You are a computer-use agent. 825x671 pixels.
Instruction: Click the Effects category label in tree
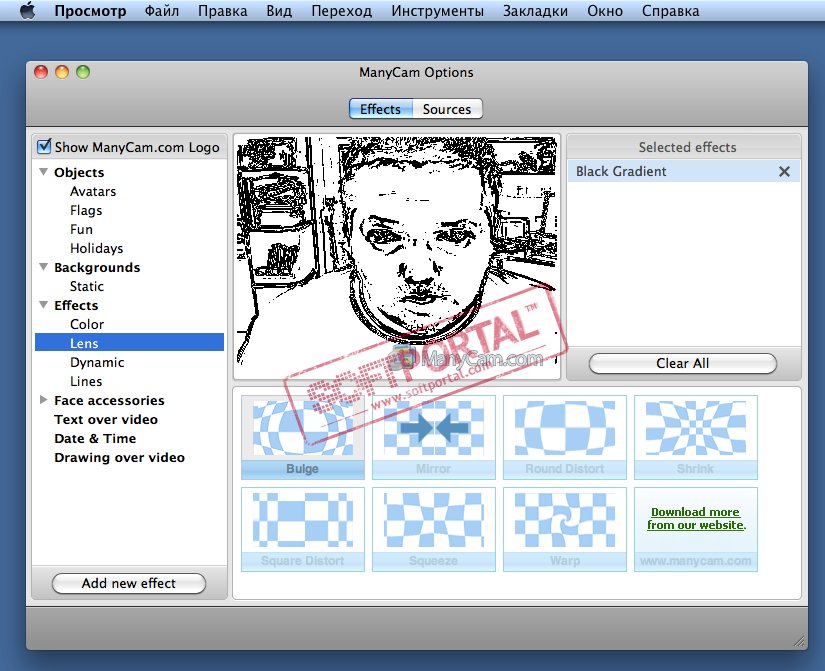tap(76, 305)
